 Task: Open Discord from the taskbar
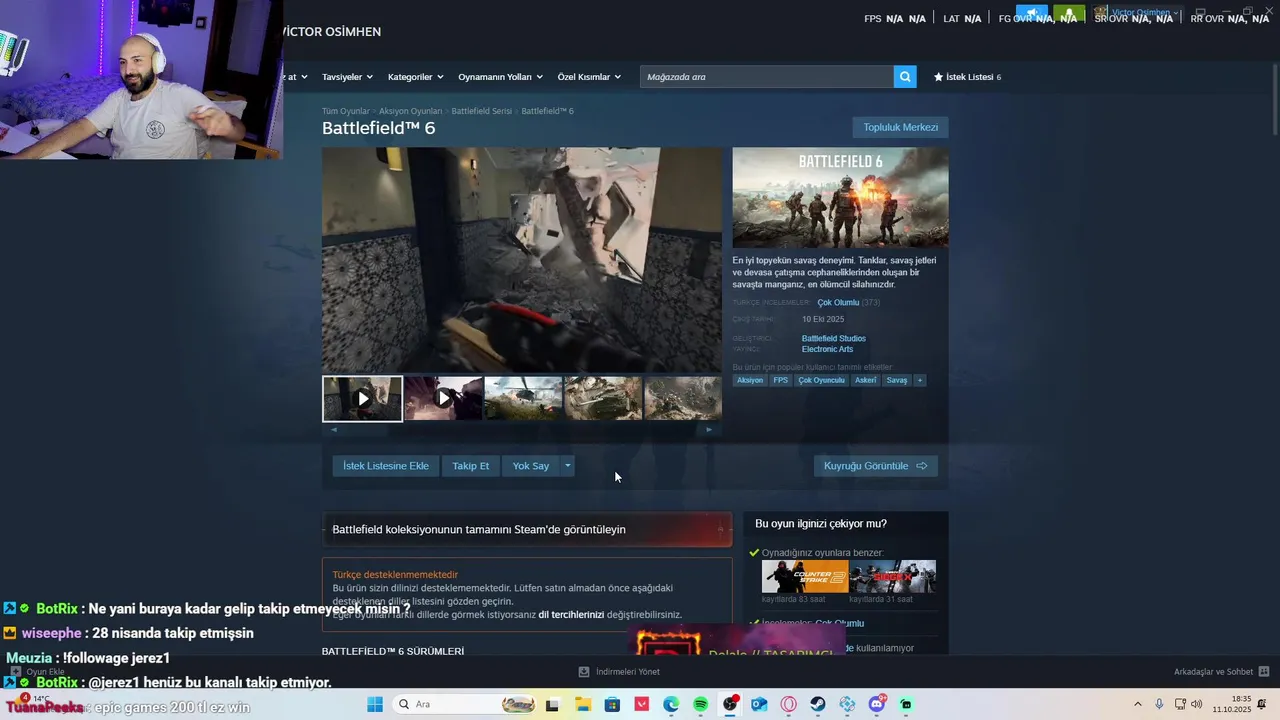(x=877, y=705)
